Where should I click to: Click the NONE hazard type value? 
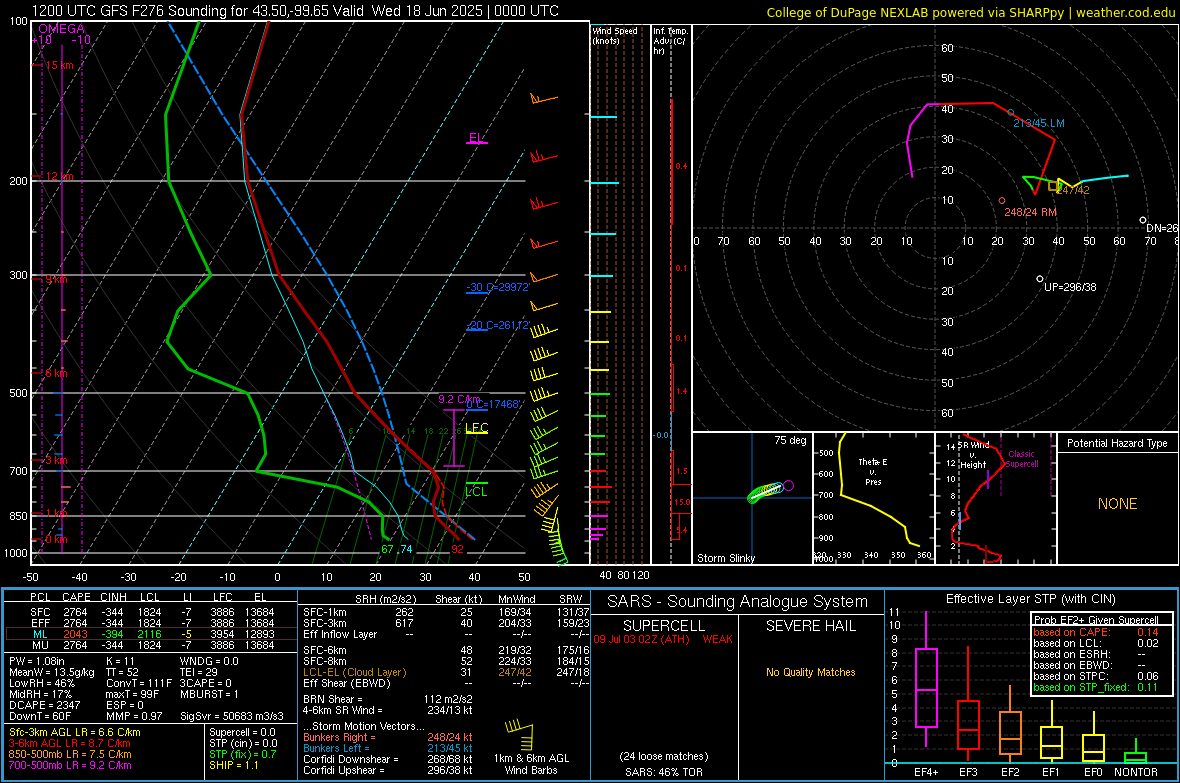click(1117, 504)
